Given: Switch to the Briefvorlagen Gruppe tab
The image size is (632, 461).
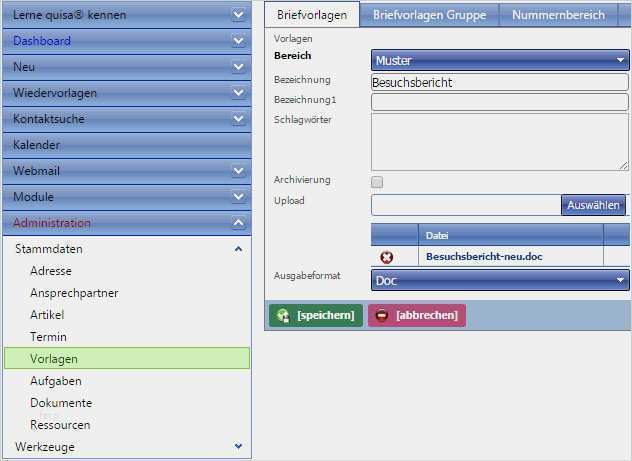Looking at the screenshot, I should pyautogui.click(x=429, y=15).
